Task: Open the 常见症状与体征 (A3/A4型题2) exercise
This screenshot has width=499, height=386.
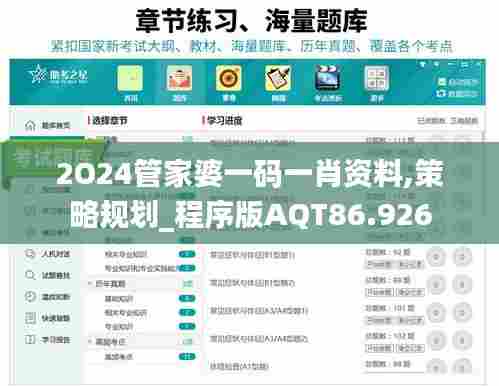Action: coord(259,339)
